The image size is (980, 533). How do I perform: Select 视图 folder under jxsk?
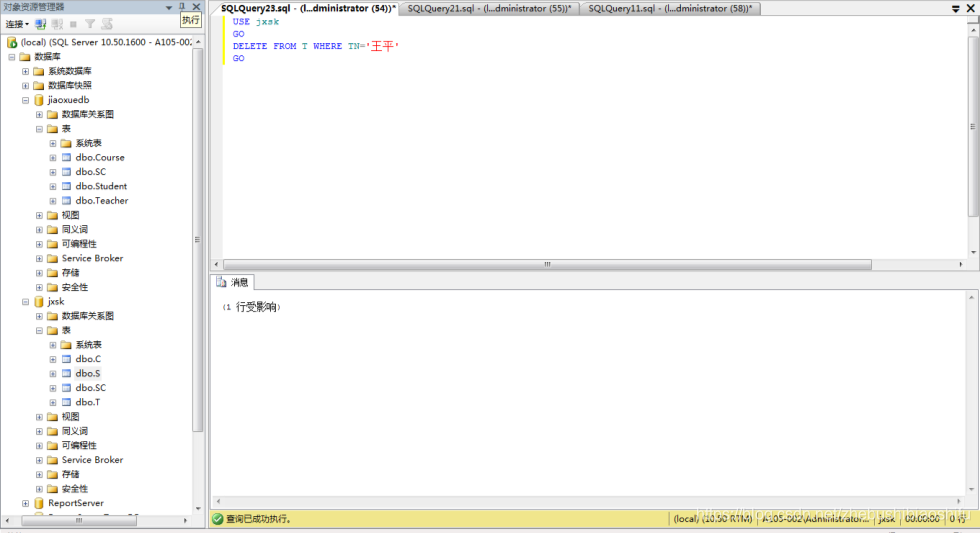point(70,417)
